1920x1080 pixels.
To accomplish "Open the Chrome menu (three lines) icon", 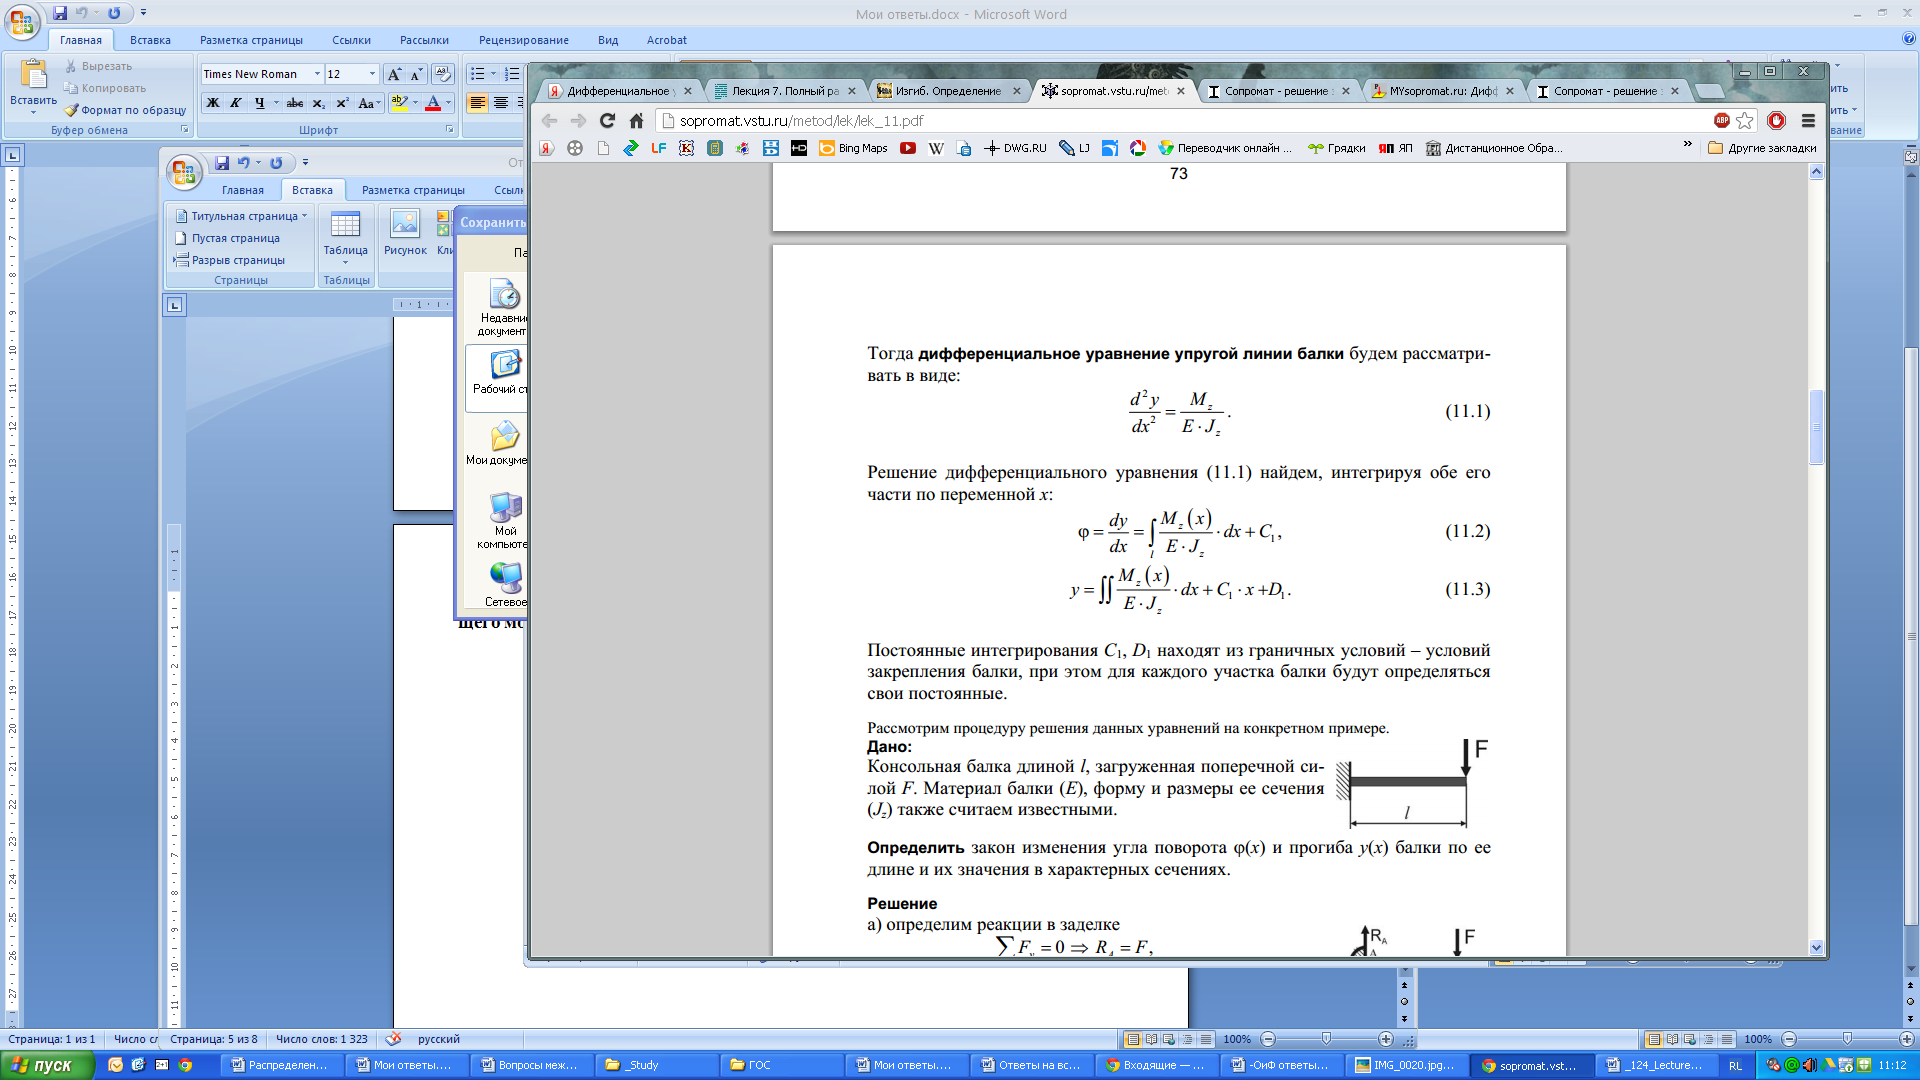I will click(1808, 120).
